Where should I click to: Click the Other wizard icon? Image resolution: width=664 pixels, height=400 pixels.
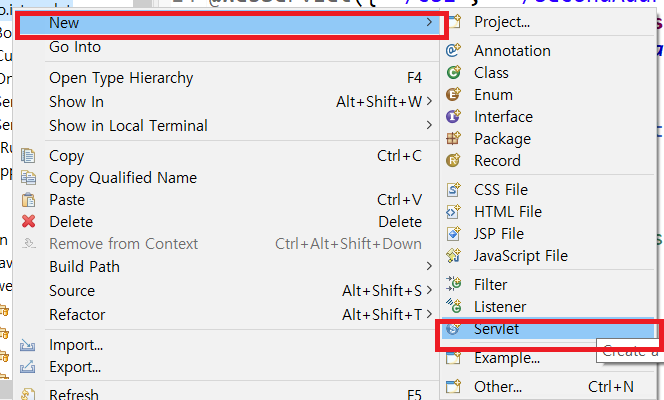tap(454, 386)
